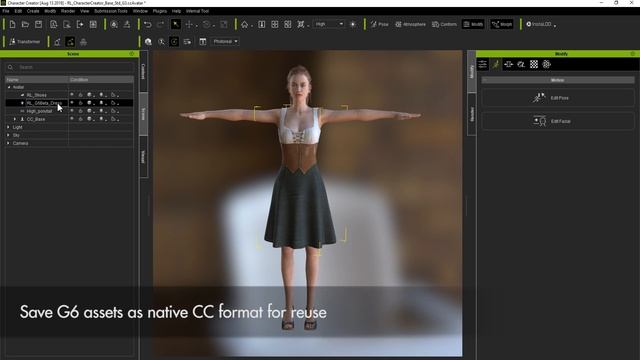
Task: Click the Save Project icon
Action: point(38,24)
